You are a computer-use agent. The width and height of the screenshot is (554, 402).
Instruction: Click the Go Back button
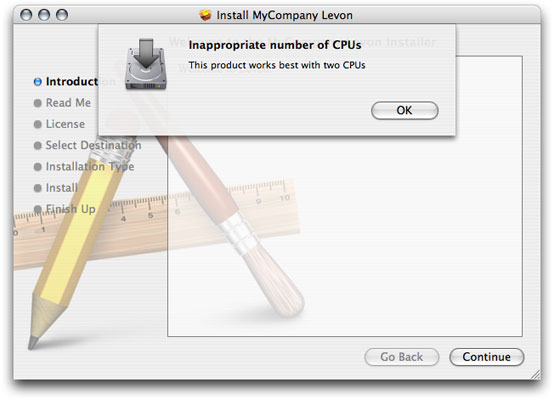(x=402, y=357)
